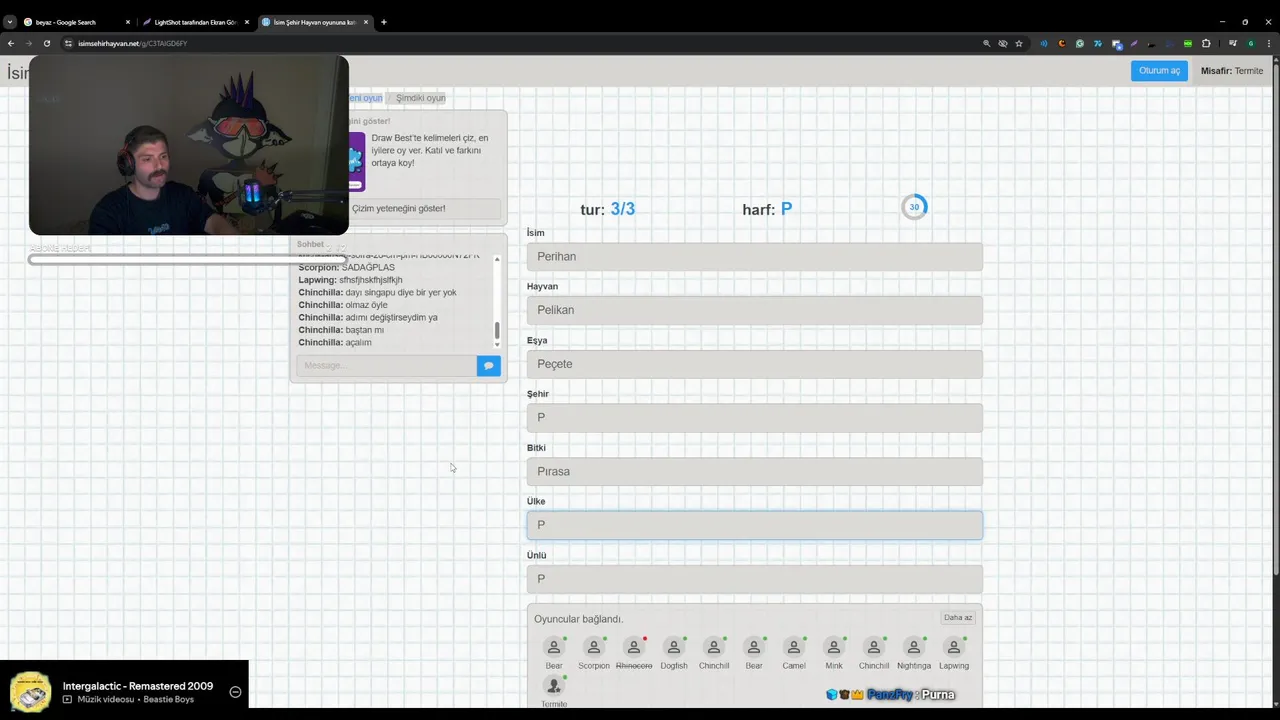
Task: Click the green NOX extension icon
Action: pyautogui.click(x=1188, y=44)
